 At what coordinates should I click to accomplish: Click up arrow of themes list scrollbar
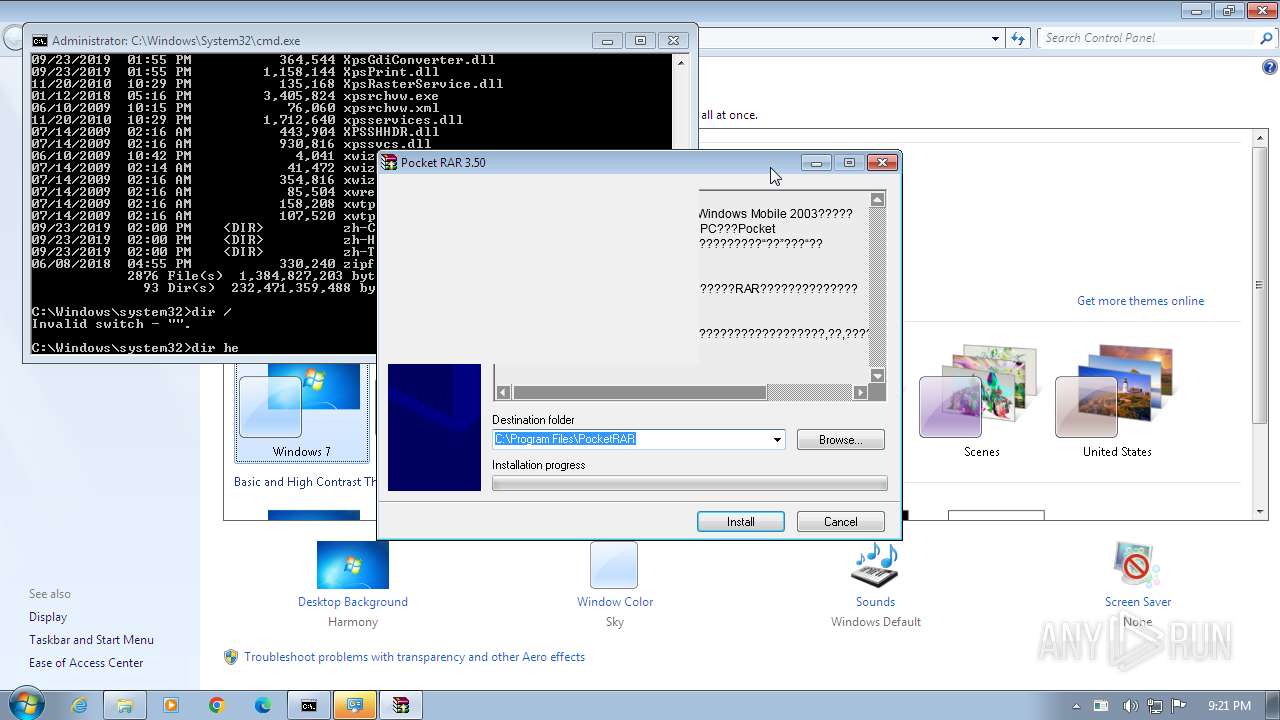pos(1260,136)
